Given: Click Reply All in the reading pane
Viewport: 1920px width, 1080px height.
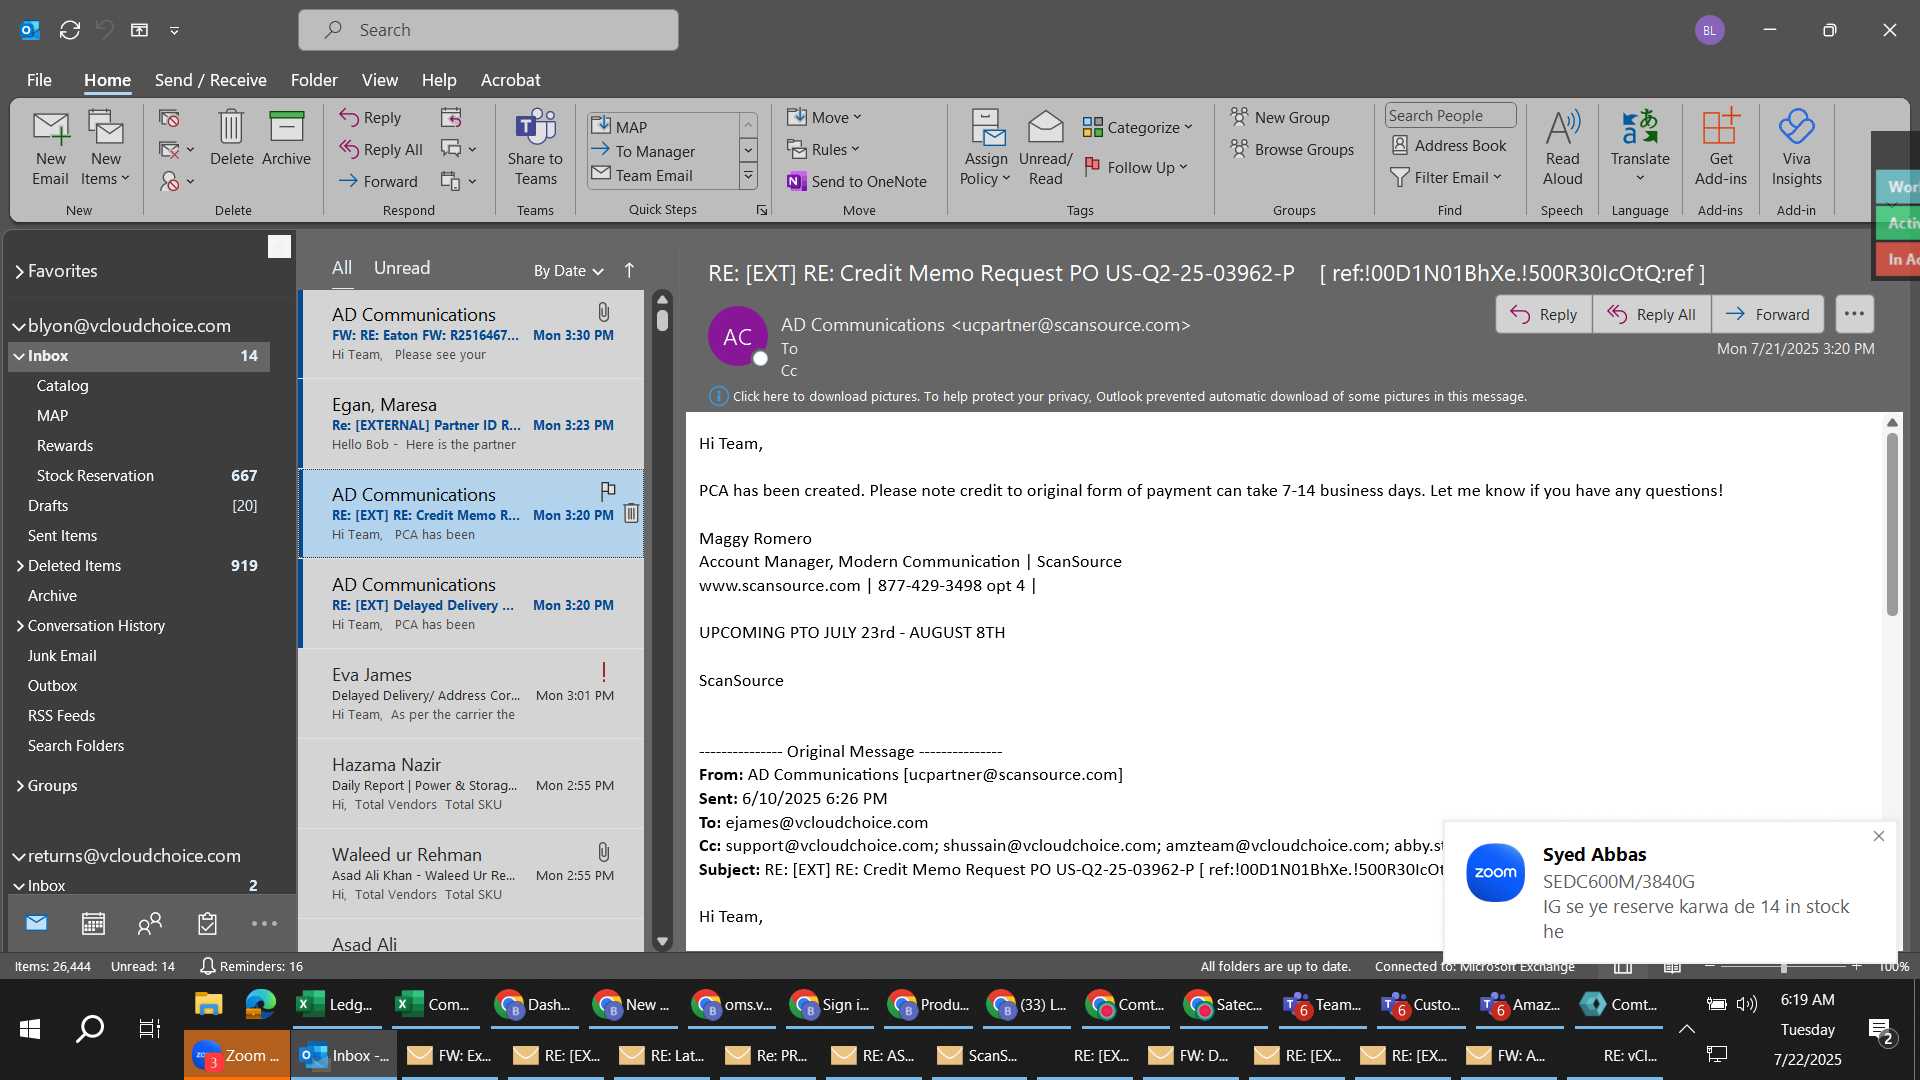Looking at the screenshot, I should tap(1652, 314).
